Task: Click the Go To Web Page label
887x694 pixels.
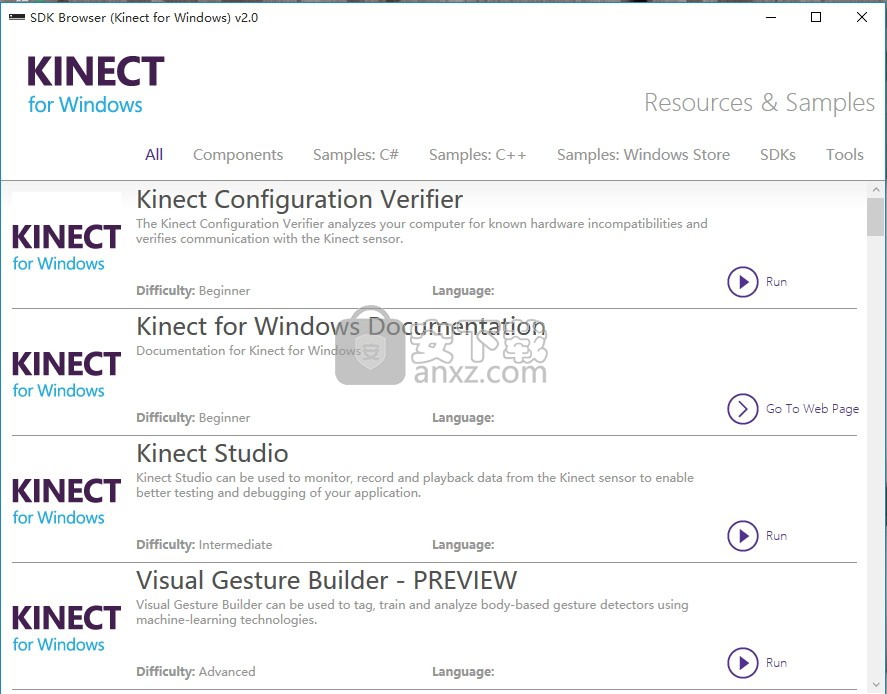Action: pyautogui.click(x=812, y=409)
